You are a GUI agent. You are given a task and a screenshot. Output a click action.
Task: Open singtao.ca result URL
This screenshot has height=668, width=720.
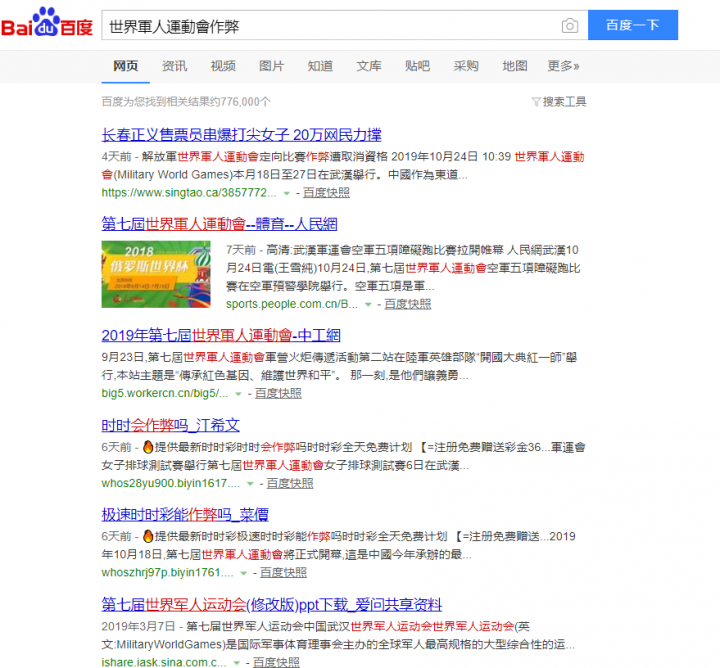[x=189, y=193]
